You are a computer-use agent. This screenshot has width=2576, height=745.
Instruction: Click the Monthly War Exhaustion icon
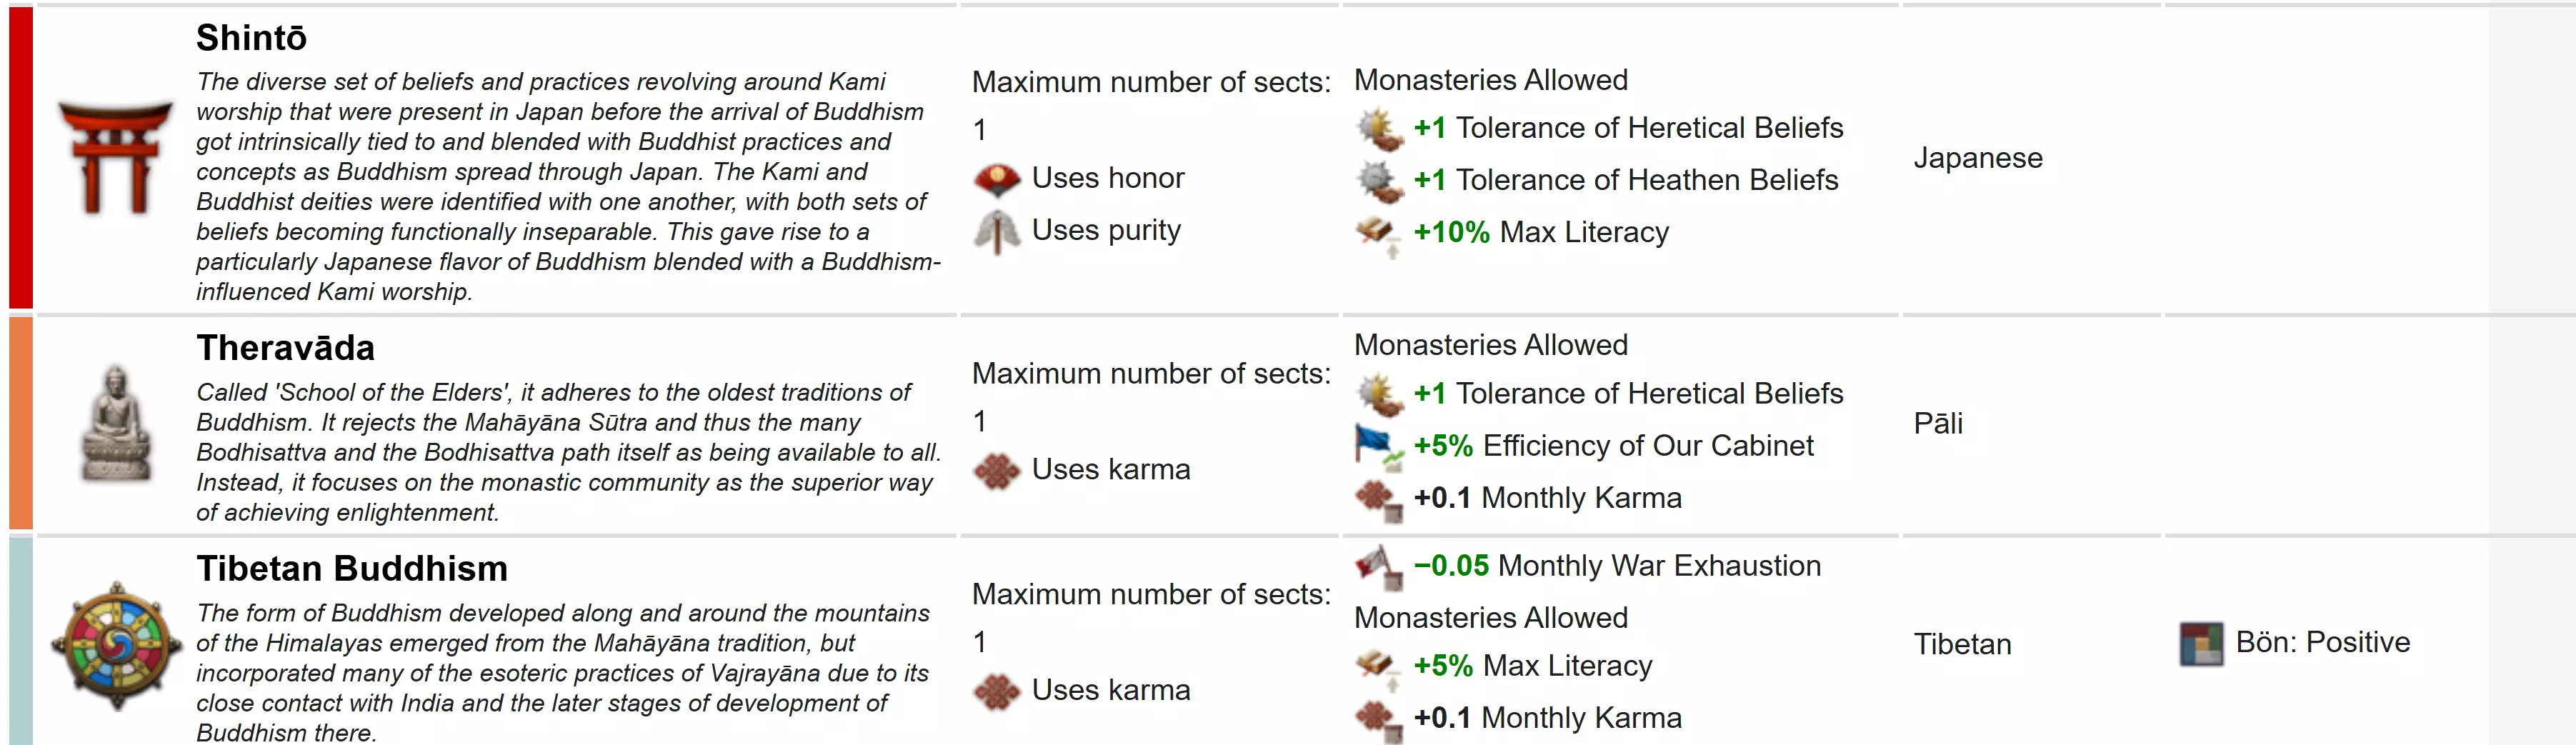1377,567
